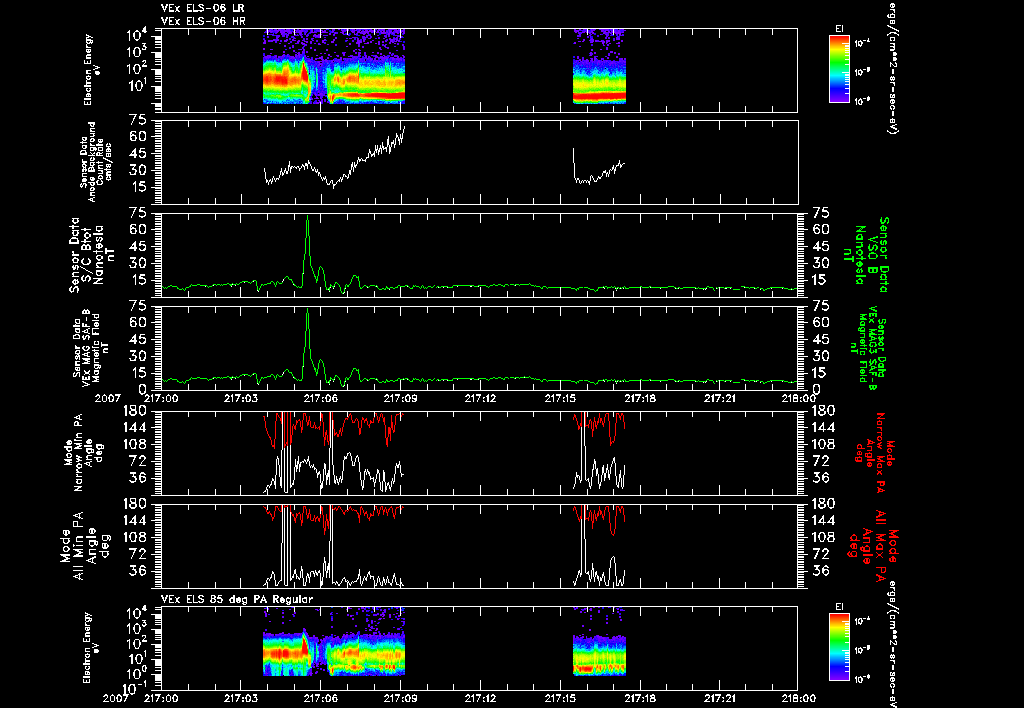Click '217:06' on the bottom time axis
The height and width of the screenshot is (708, 1024).
click(x=320, y=698)
